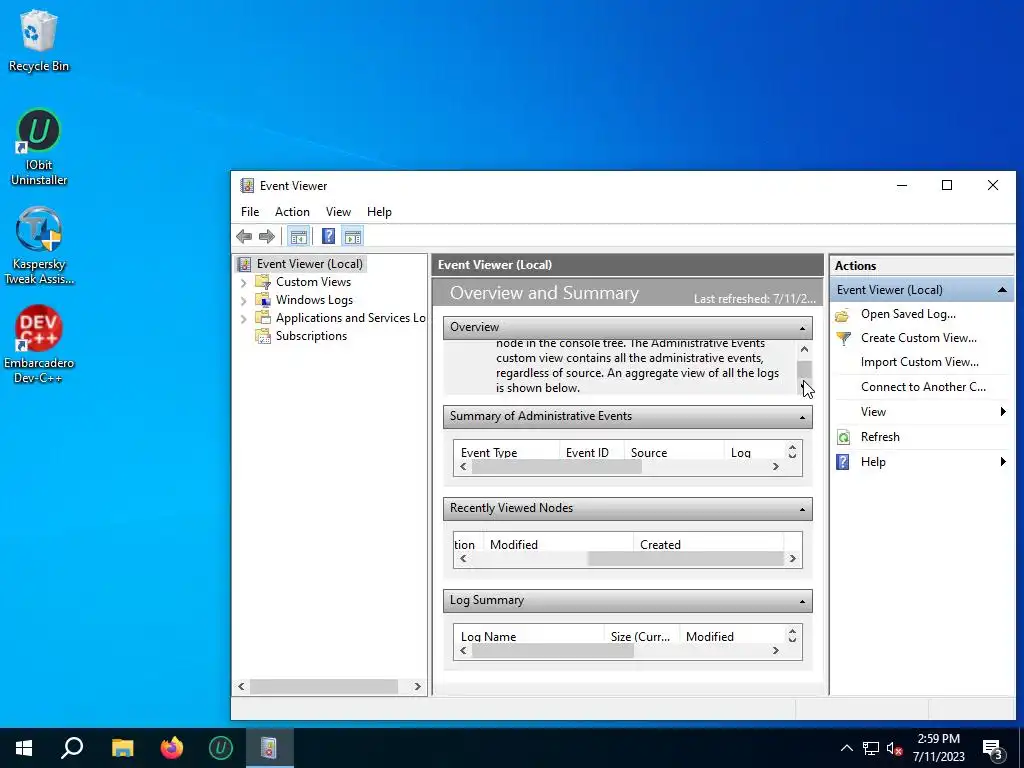The height and width of the screenshot is (768, 1024).
Task: Click the Event ID column header
Action: click(x=592, y=452)
